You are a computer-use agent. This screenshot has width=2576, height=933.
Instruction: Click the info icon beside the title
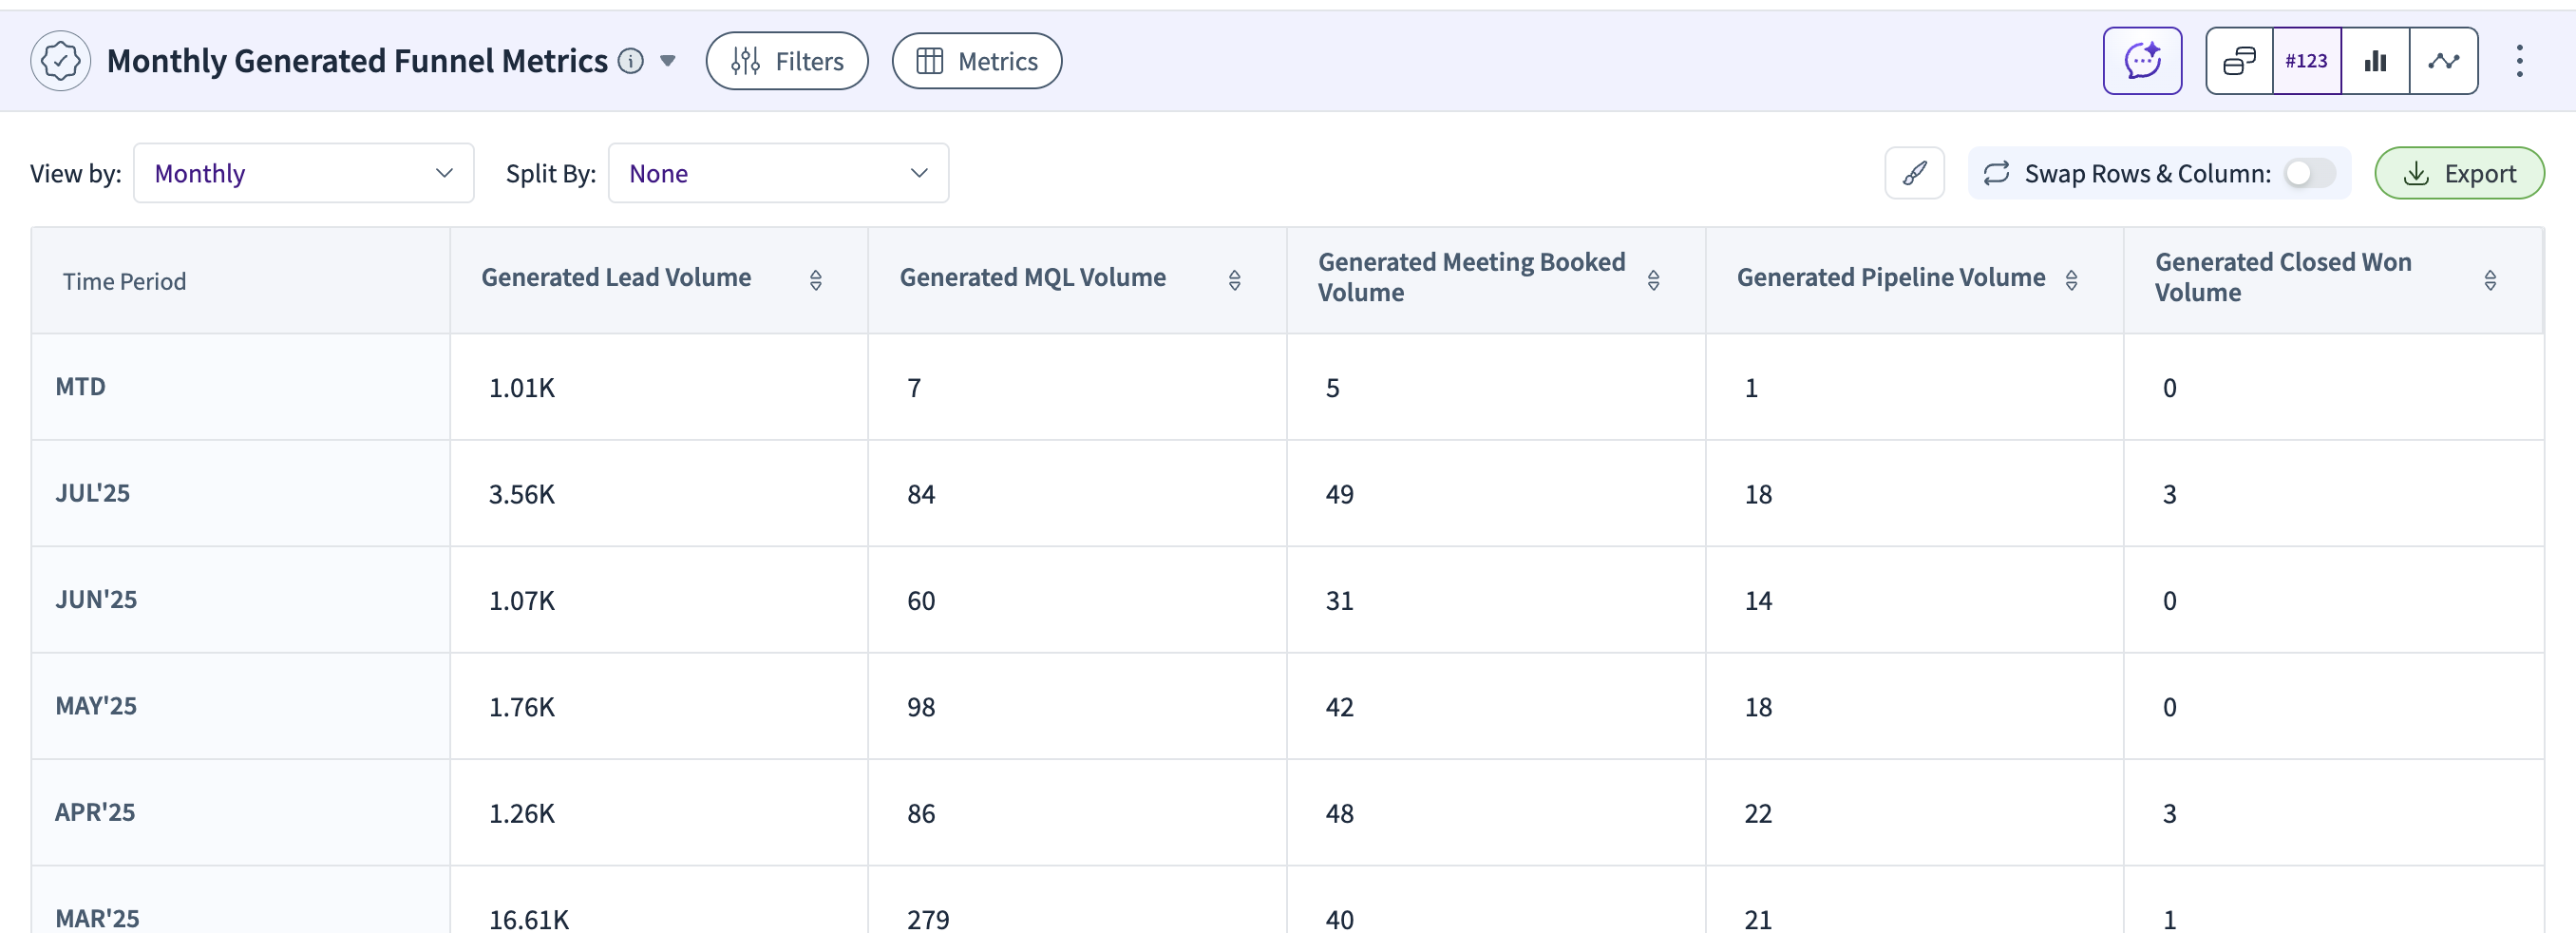click(630, 61)
